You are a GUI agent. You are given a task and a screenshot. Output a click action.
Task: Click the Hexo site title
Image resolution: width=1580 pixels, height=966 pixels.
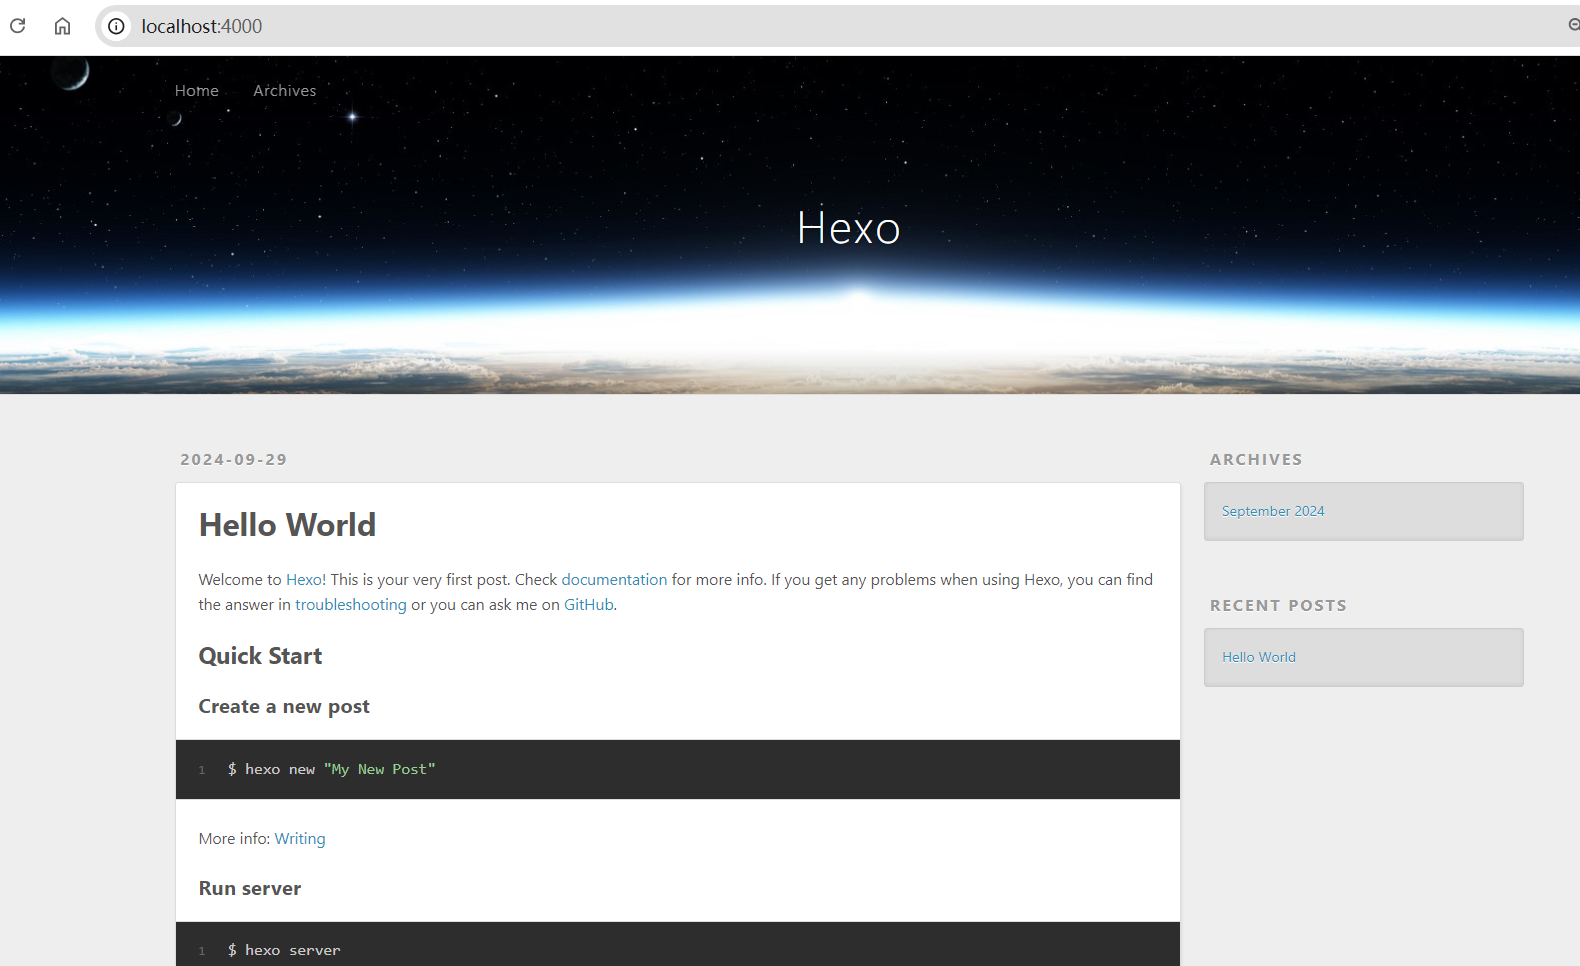[x=849, y=228]
